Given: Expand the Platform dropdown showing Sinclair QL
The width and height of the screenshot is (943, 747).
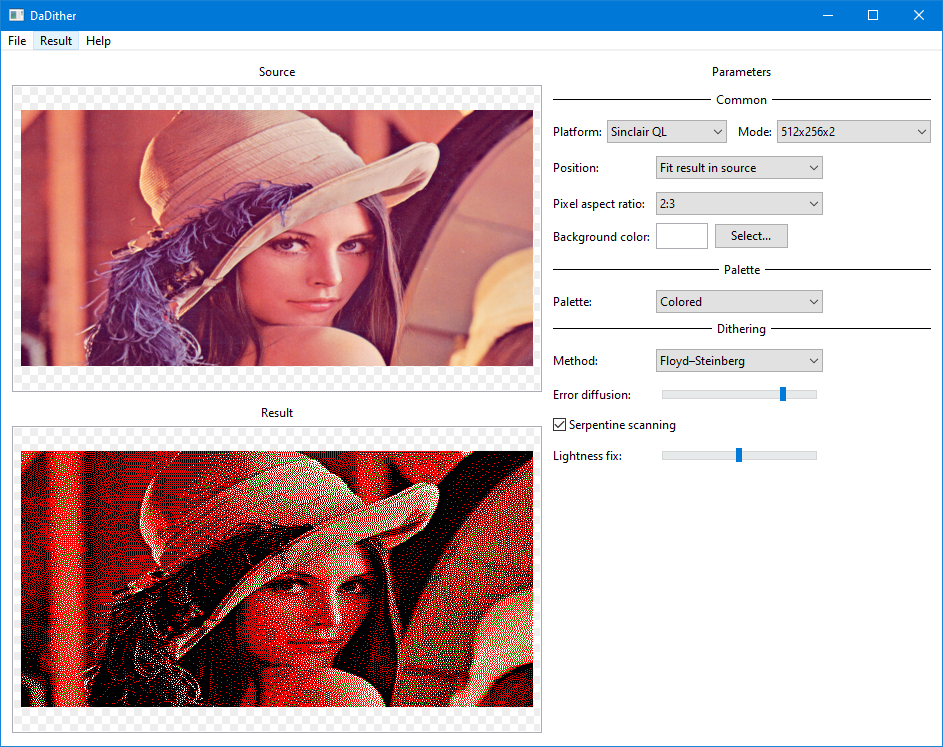Looking at the screenshot, I should pos(666,132).
